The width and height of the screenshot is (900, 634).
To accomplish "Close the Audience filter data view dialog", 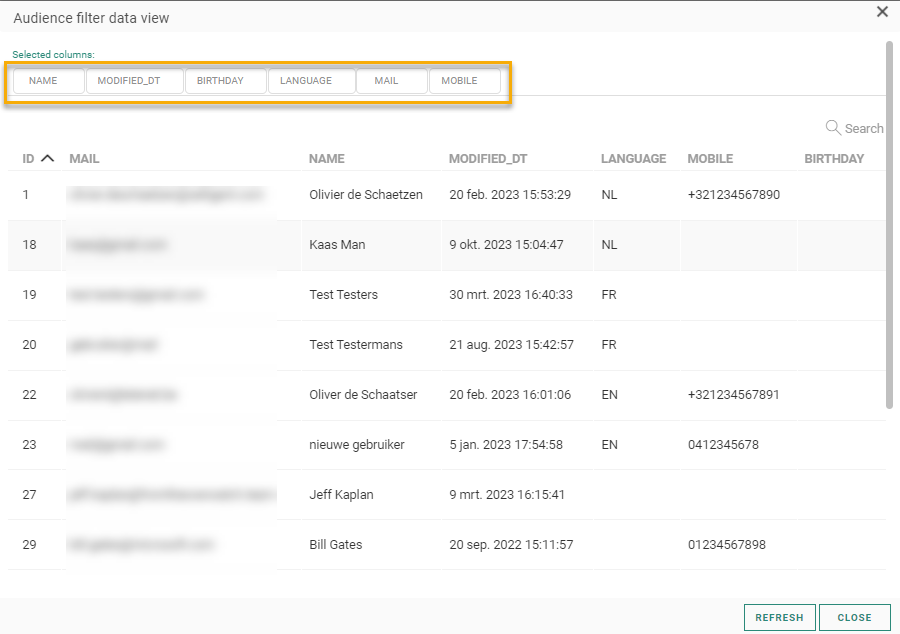I will pos(881,12).
